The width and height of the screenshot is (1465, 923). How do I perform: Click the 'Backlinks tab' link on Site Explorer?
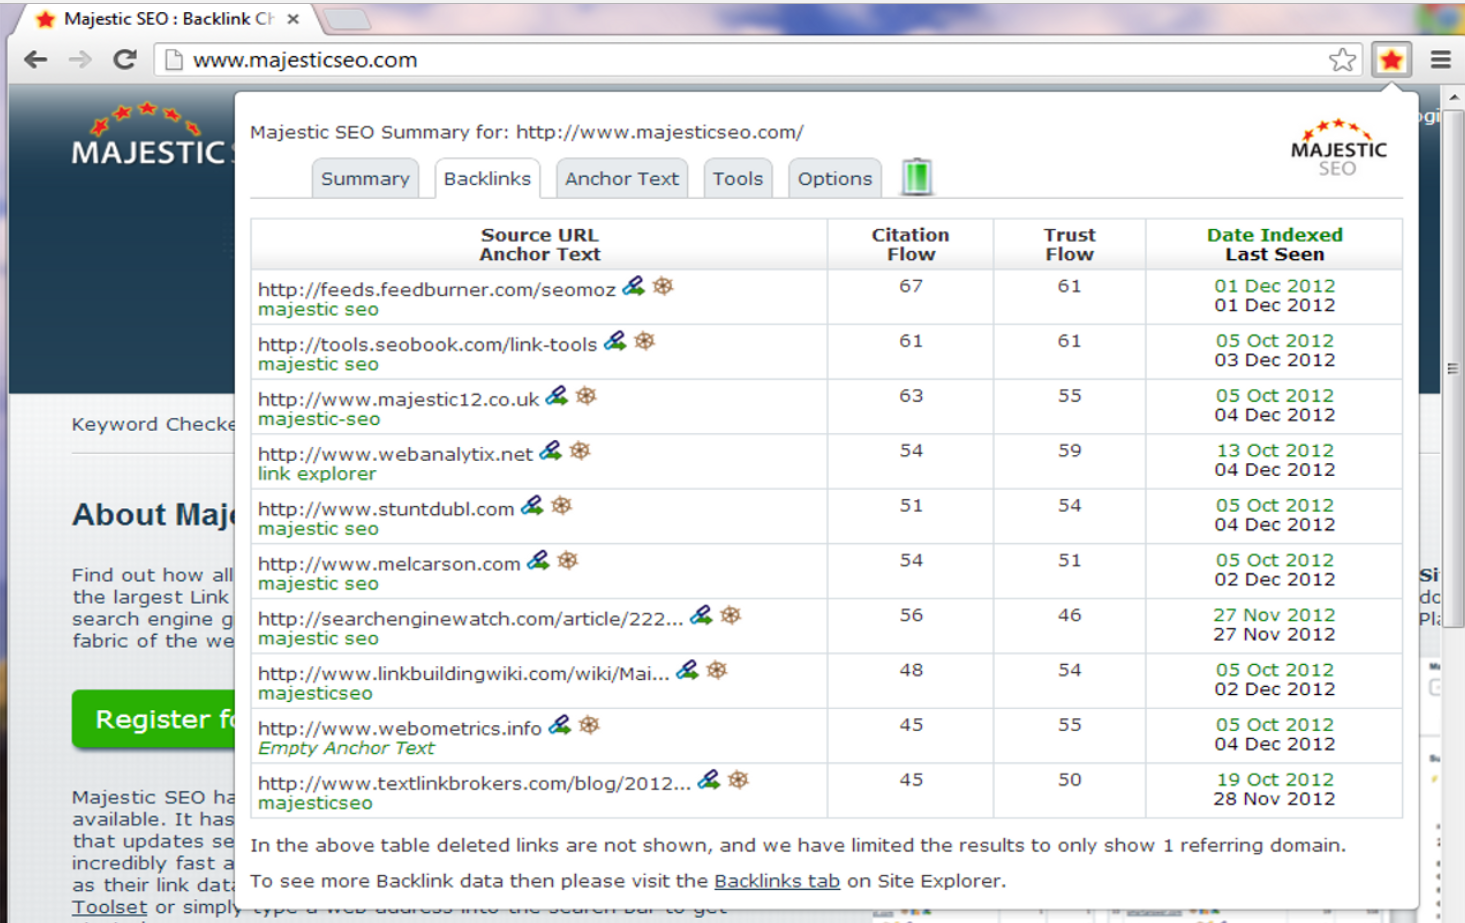pos(777,881)
